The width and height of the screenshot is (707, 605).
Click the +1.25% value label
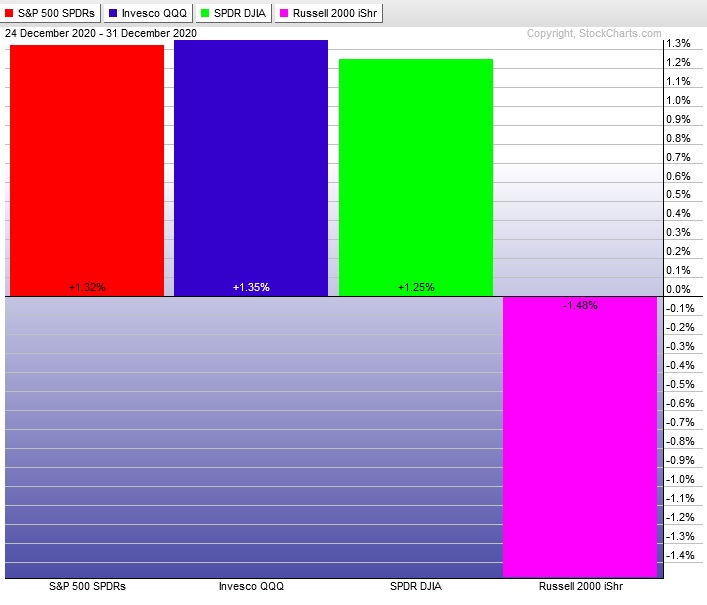click(416, 287)
